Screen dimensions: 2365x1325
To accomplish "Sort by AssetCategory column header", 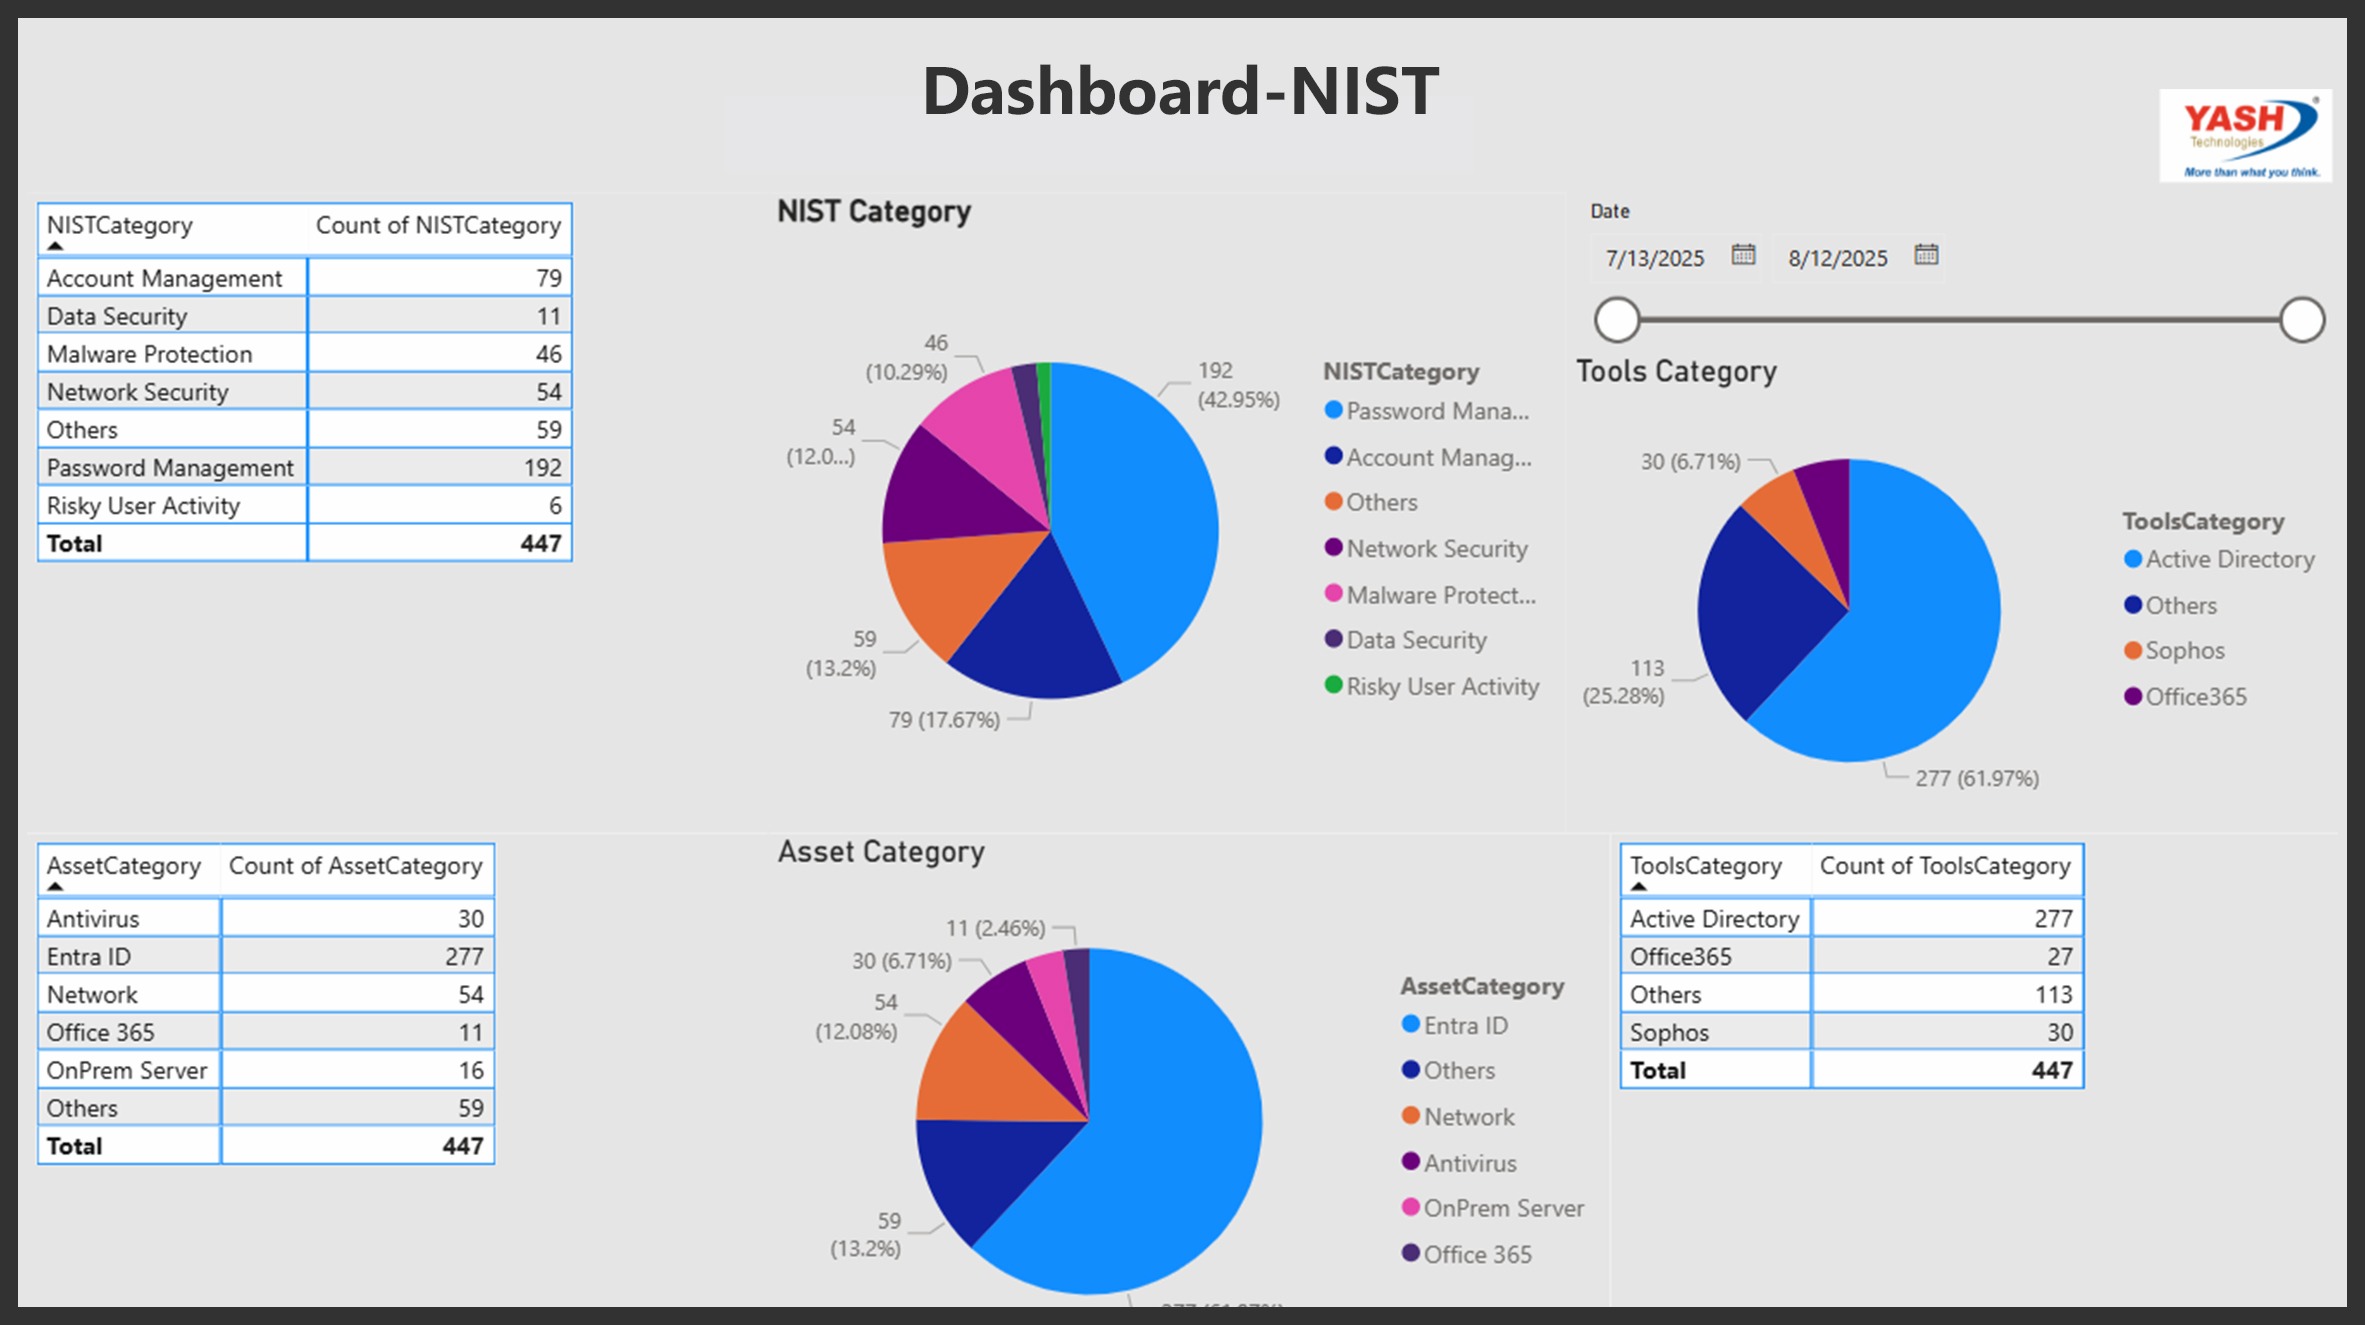I will (124, 866).
